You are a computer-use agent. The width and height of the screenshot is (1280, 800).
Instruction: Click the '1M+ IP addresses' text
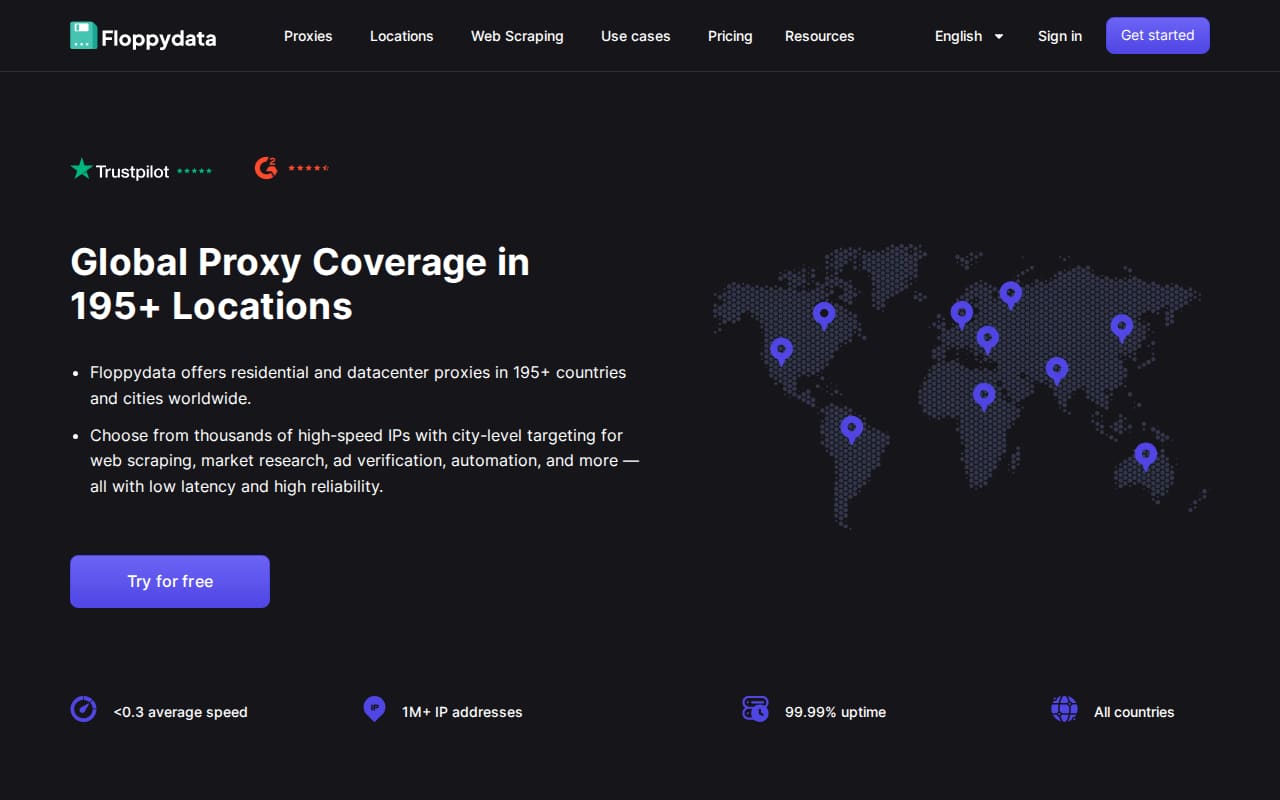pos(462,712)
